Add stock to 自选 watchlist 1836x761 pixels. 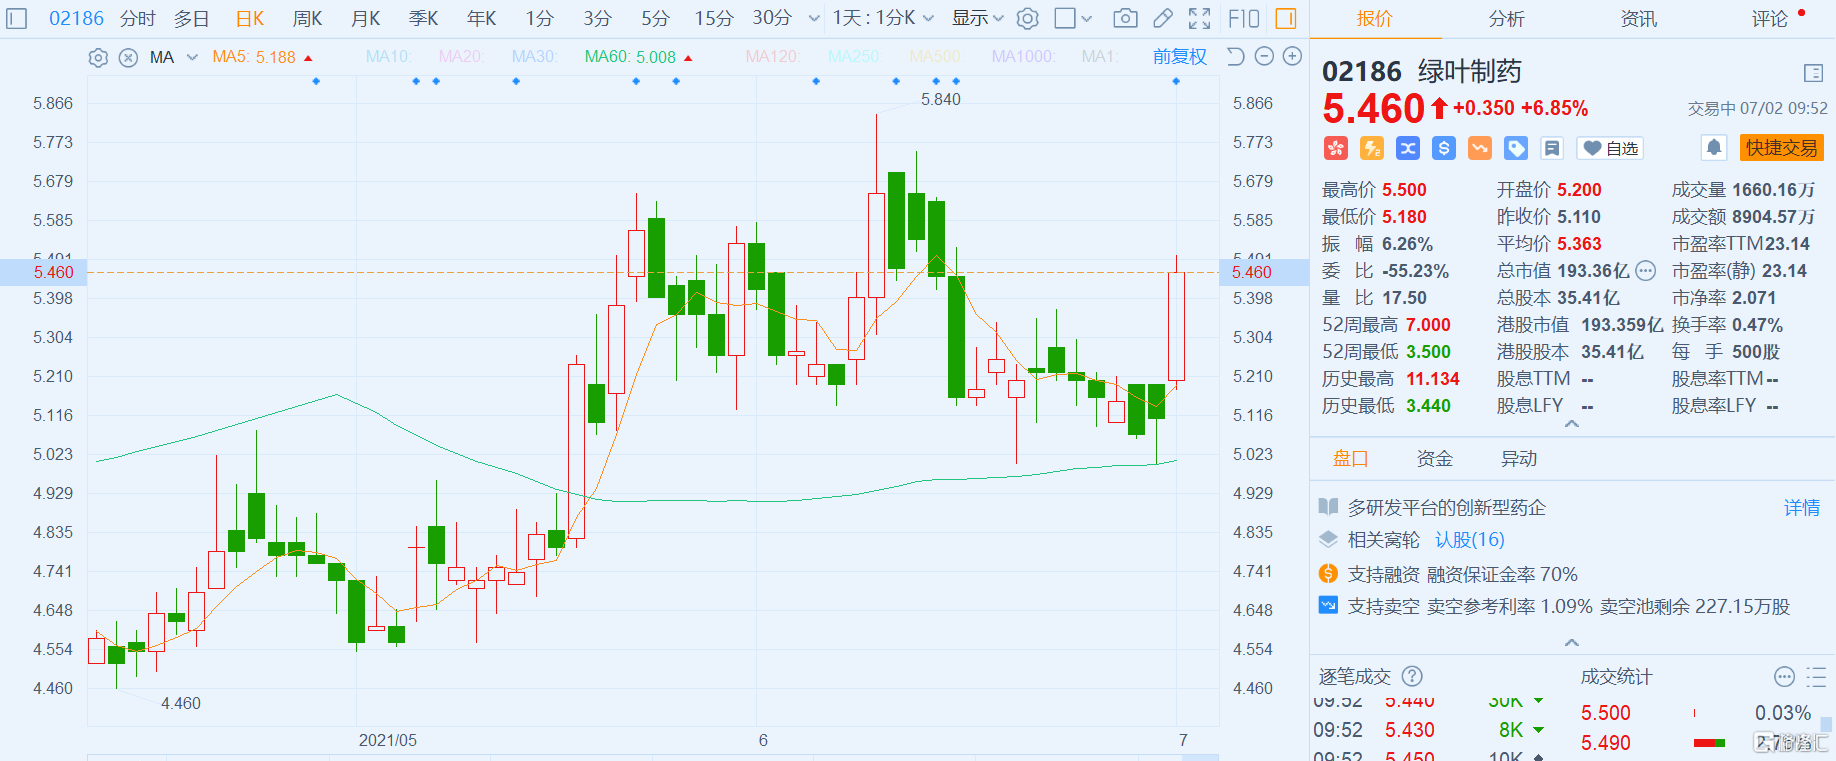pos(1610,148)
